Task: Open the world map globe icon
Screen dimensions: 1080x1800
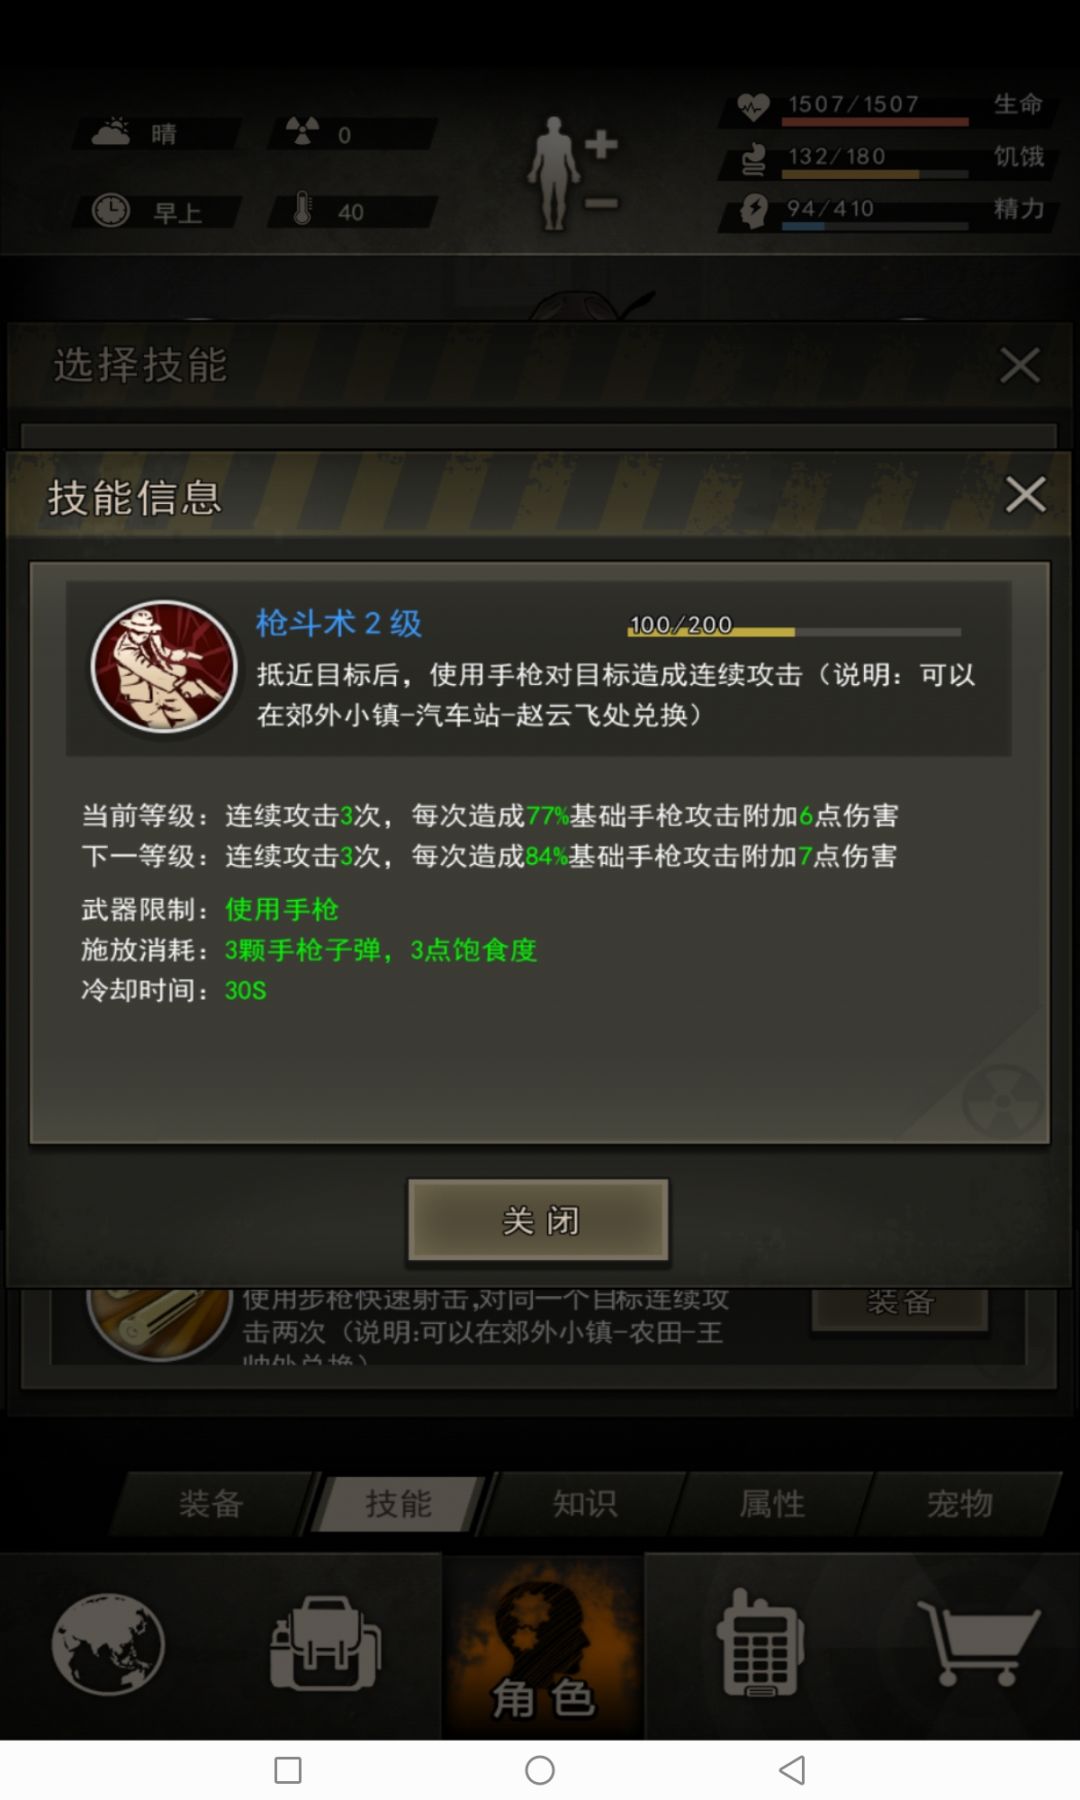Action: 108,1644
